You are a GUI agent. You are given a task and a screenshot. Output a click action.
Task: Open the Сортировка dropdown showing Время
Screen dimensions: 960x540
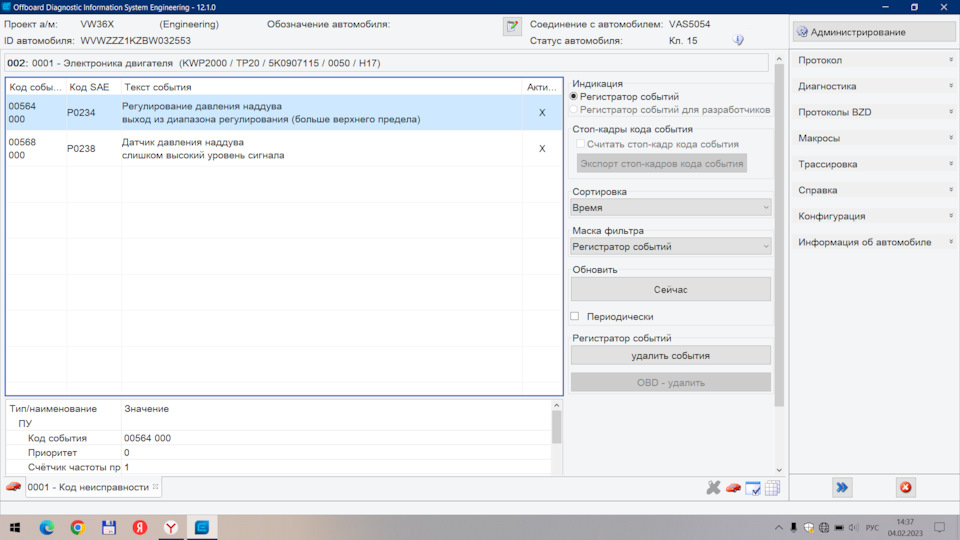click(x=670, y=208)
